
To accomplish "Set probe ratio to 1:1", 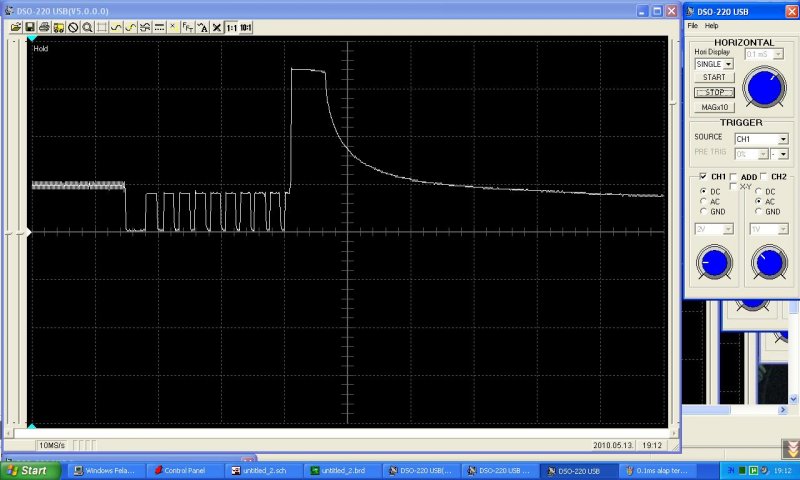I will [232, 28].
